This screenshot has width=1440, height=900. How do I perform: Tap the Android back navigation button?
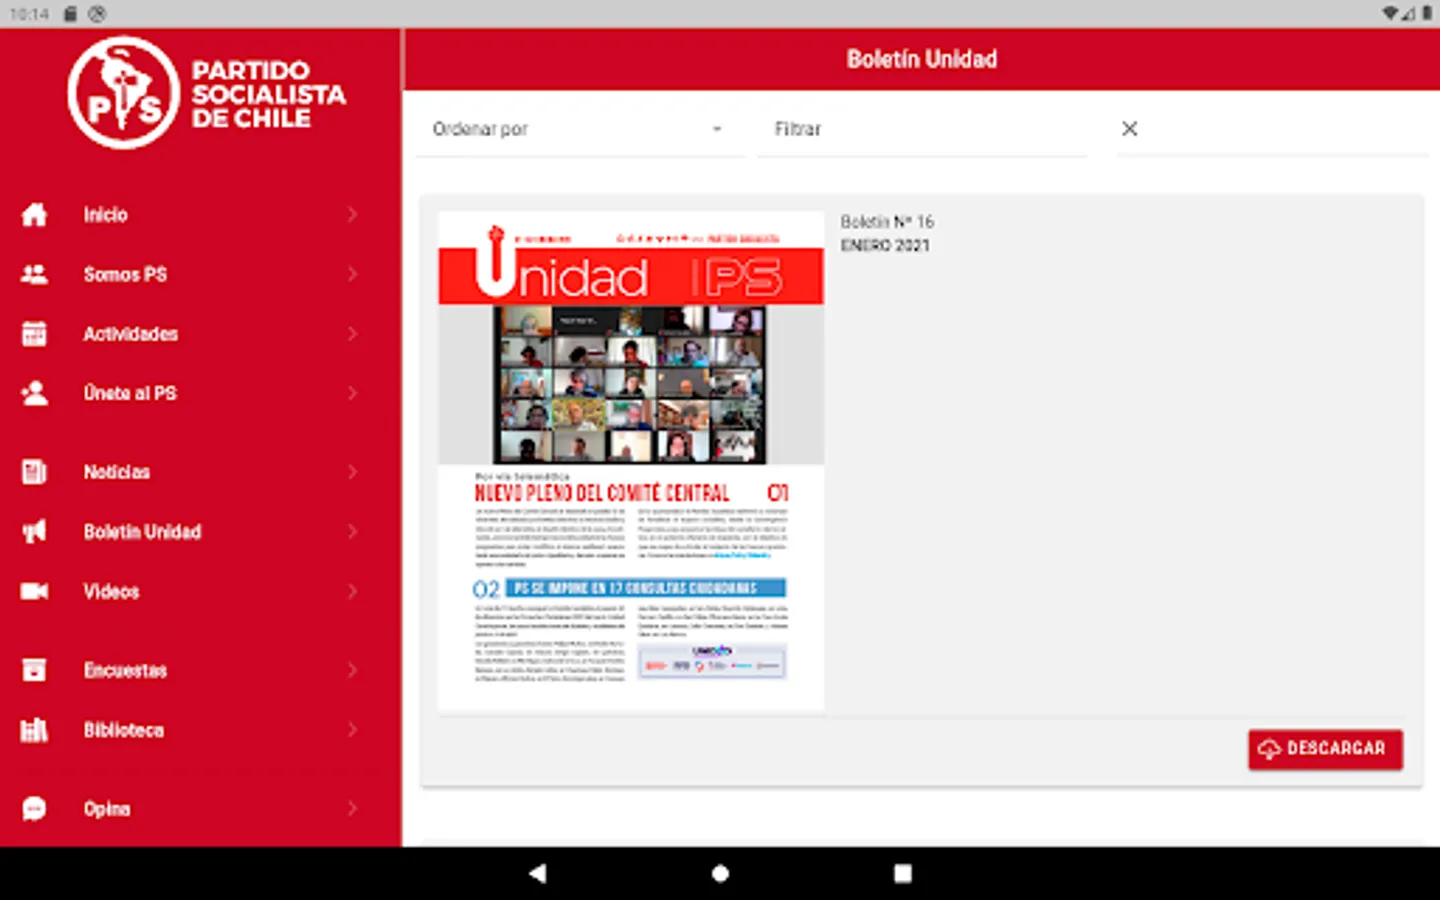(x=538, y=873)
